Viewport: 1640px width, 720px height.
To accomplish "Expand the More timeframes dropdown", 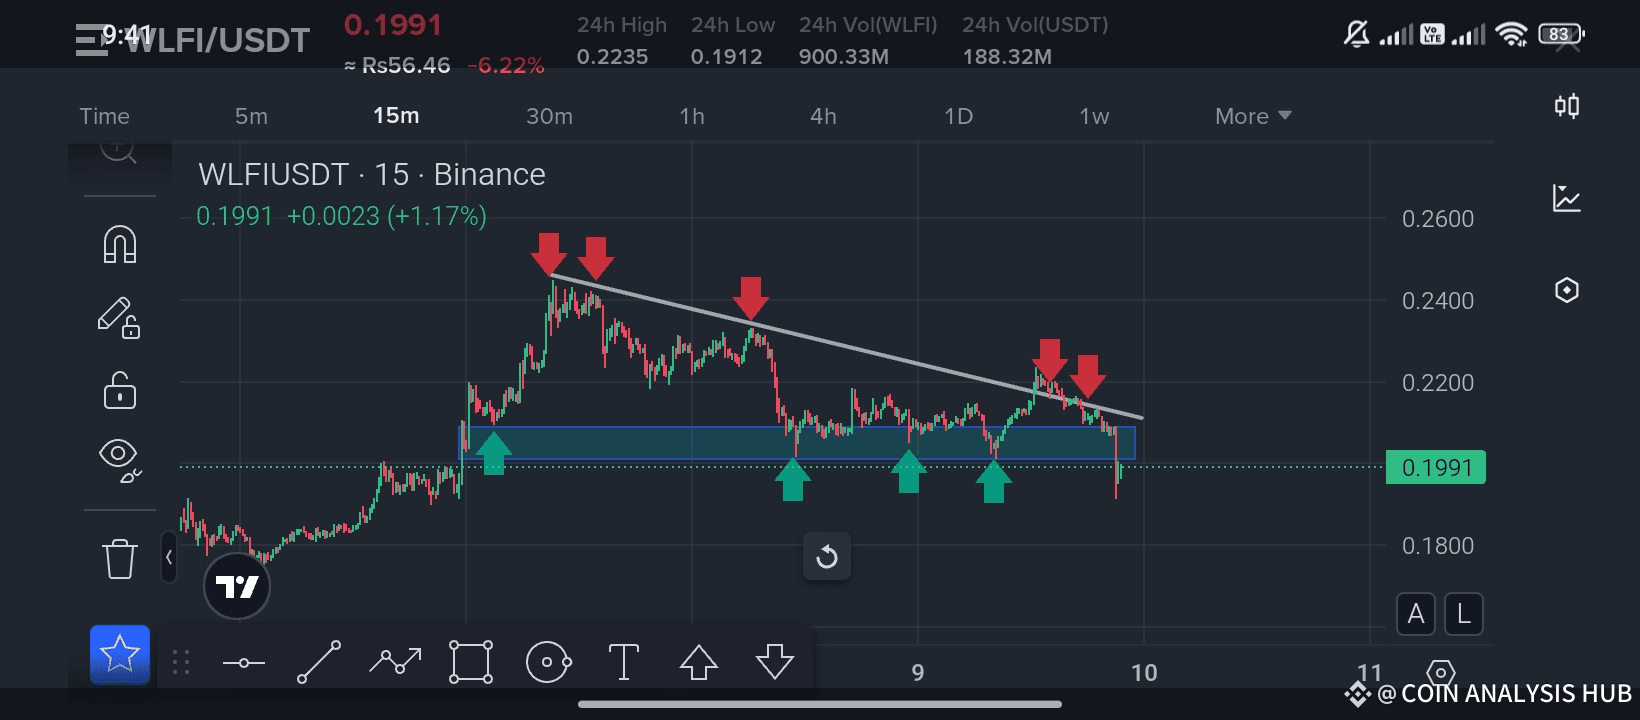I will pos(1253,116).
